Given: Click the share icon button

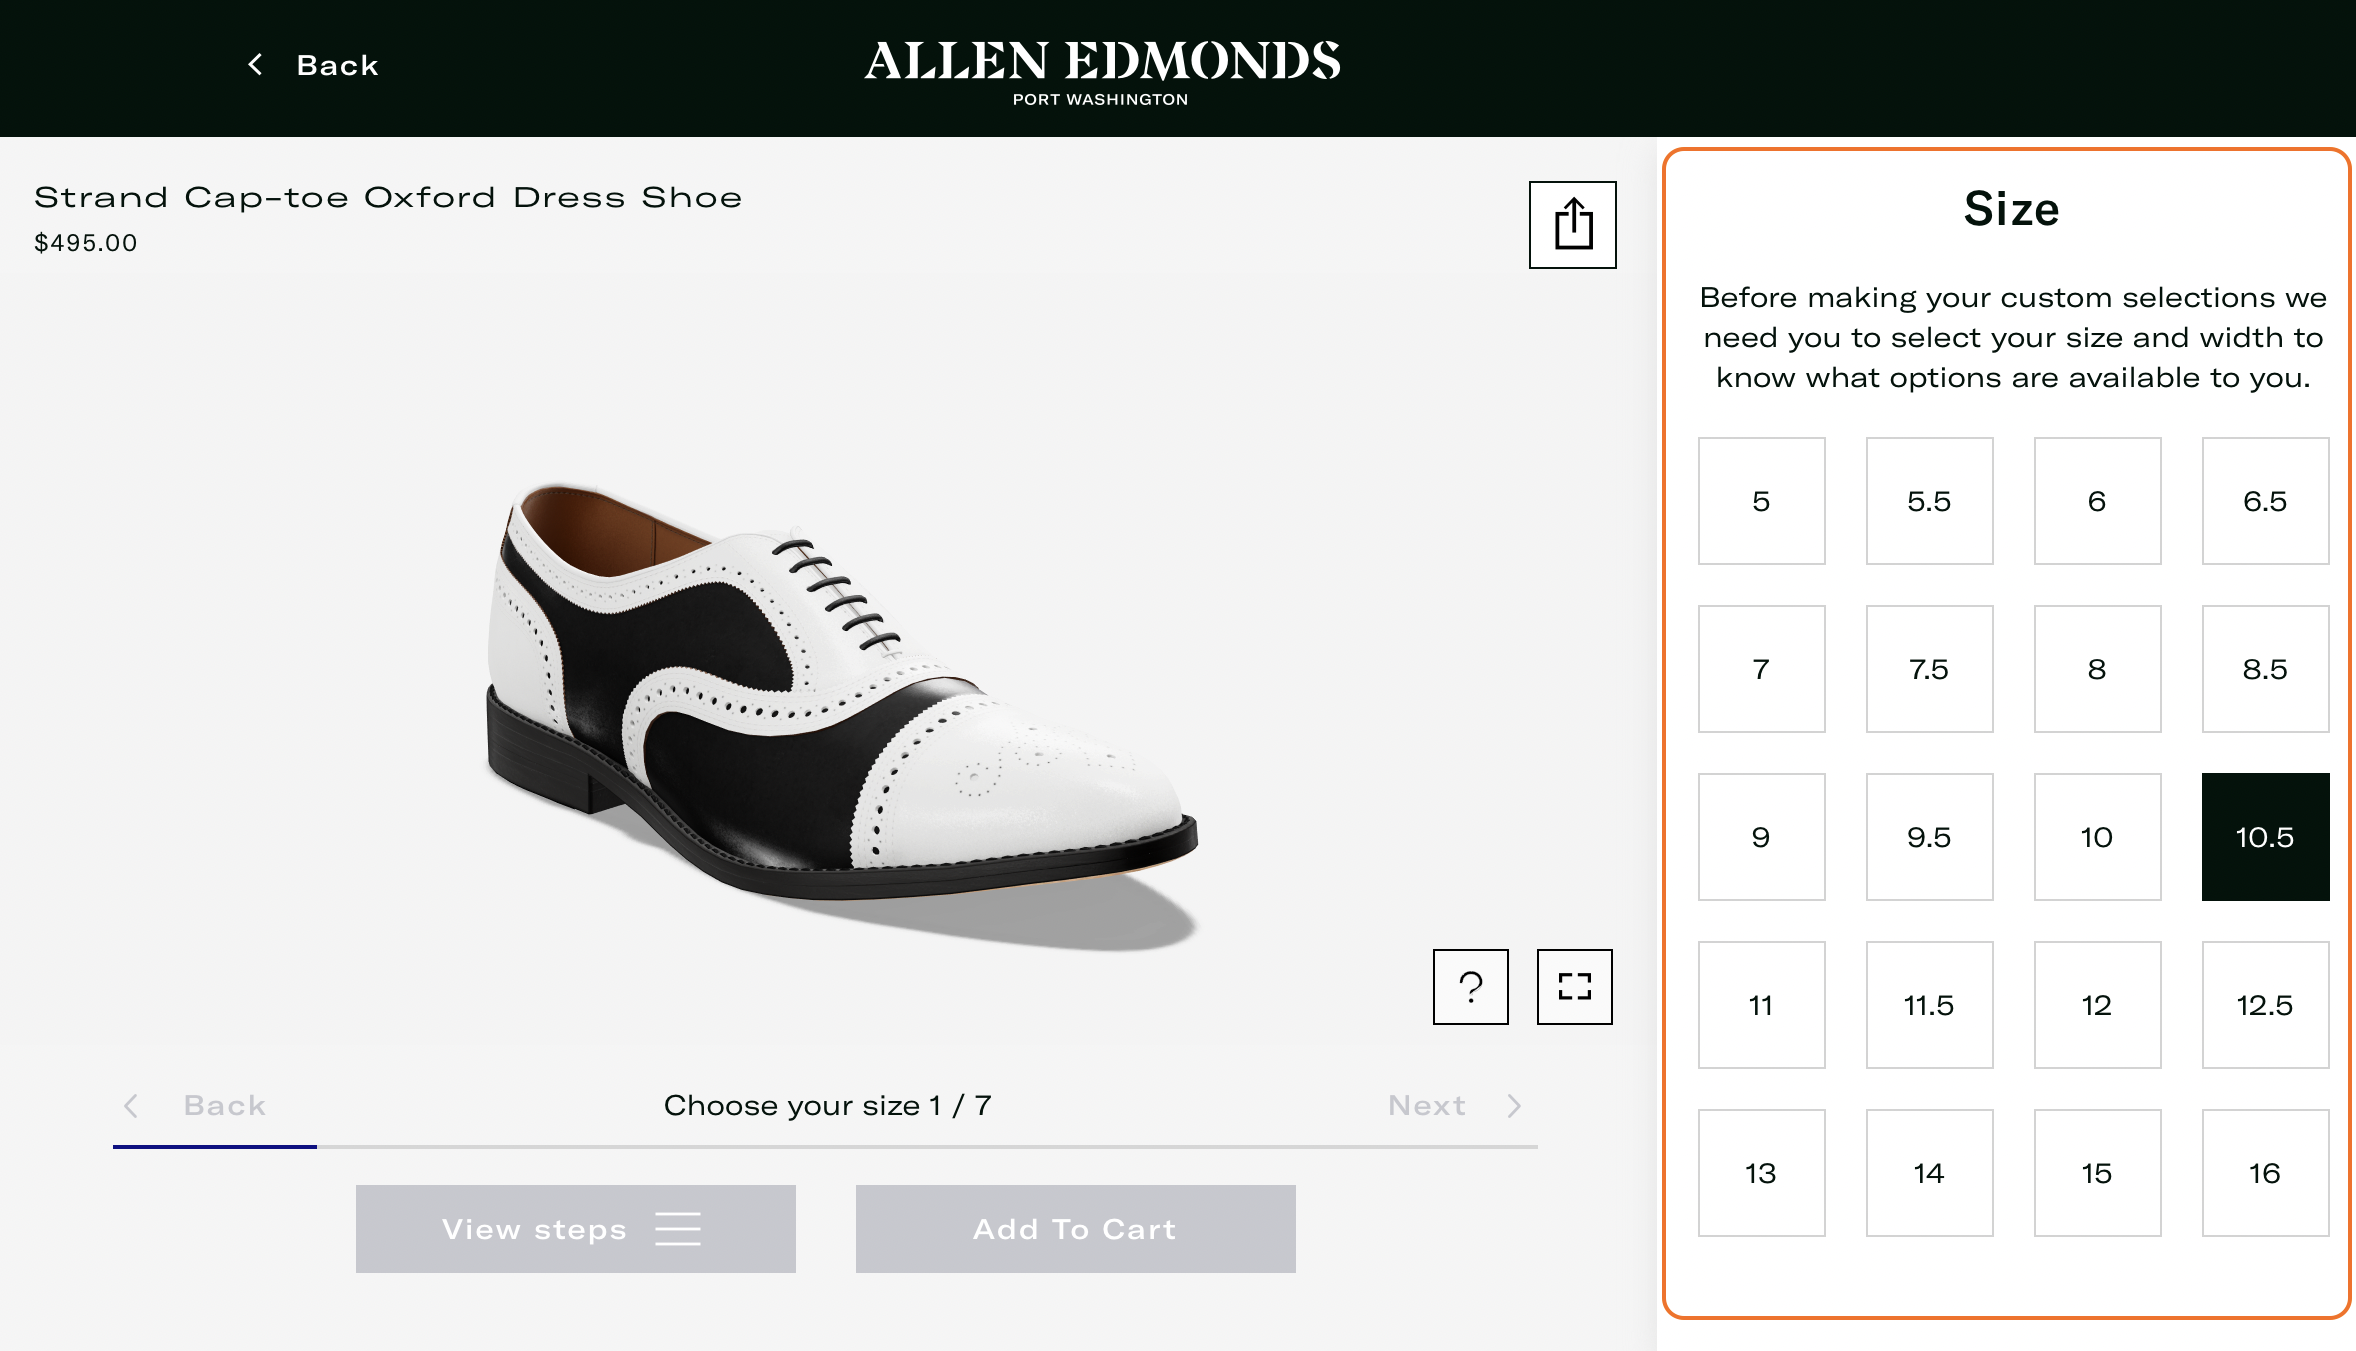Looking at the screenshot, I should click(1572, 225).
